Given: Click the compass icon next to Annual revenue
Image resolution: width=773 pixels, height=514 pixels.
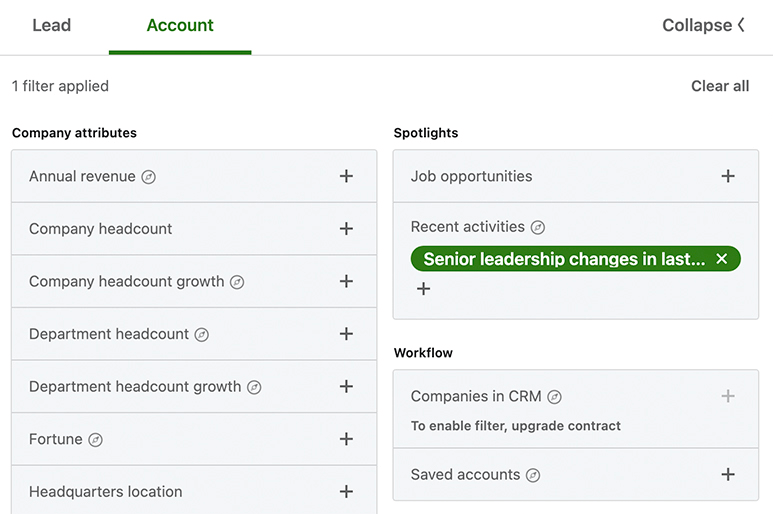Looking at the screenshot, I should (x=148, y=177).
